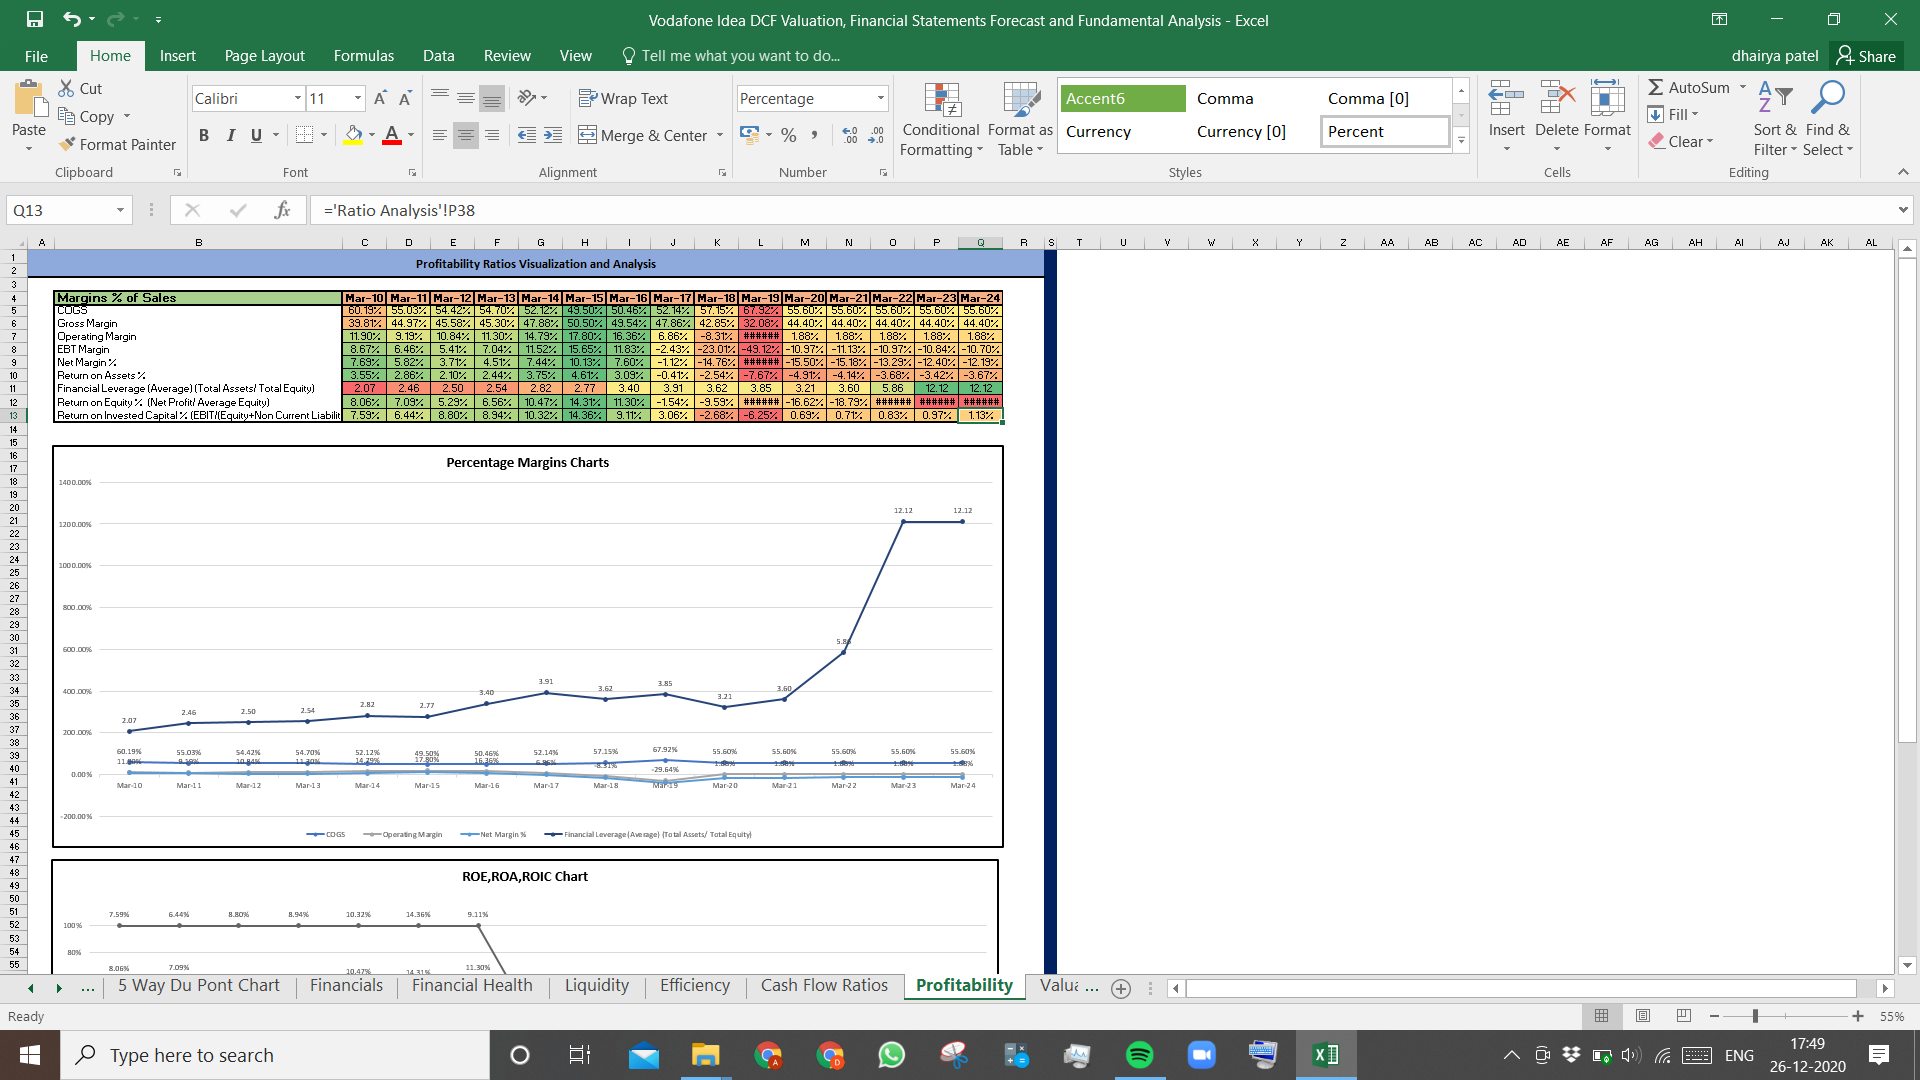Image resolution: width=1920 pixels, height=1080 pixels.
Task: Open the font size dropdown
Action: tap(358, 98)
